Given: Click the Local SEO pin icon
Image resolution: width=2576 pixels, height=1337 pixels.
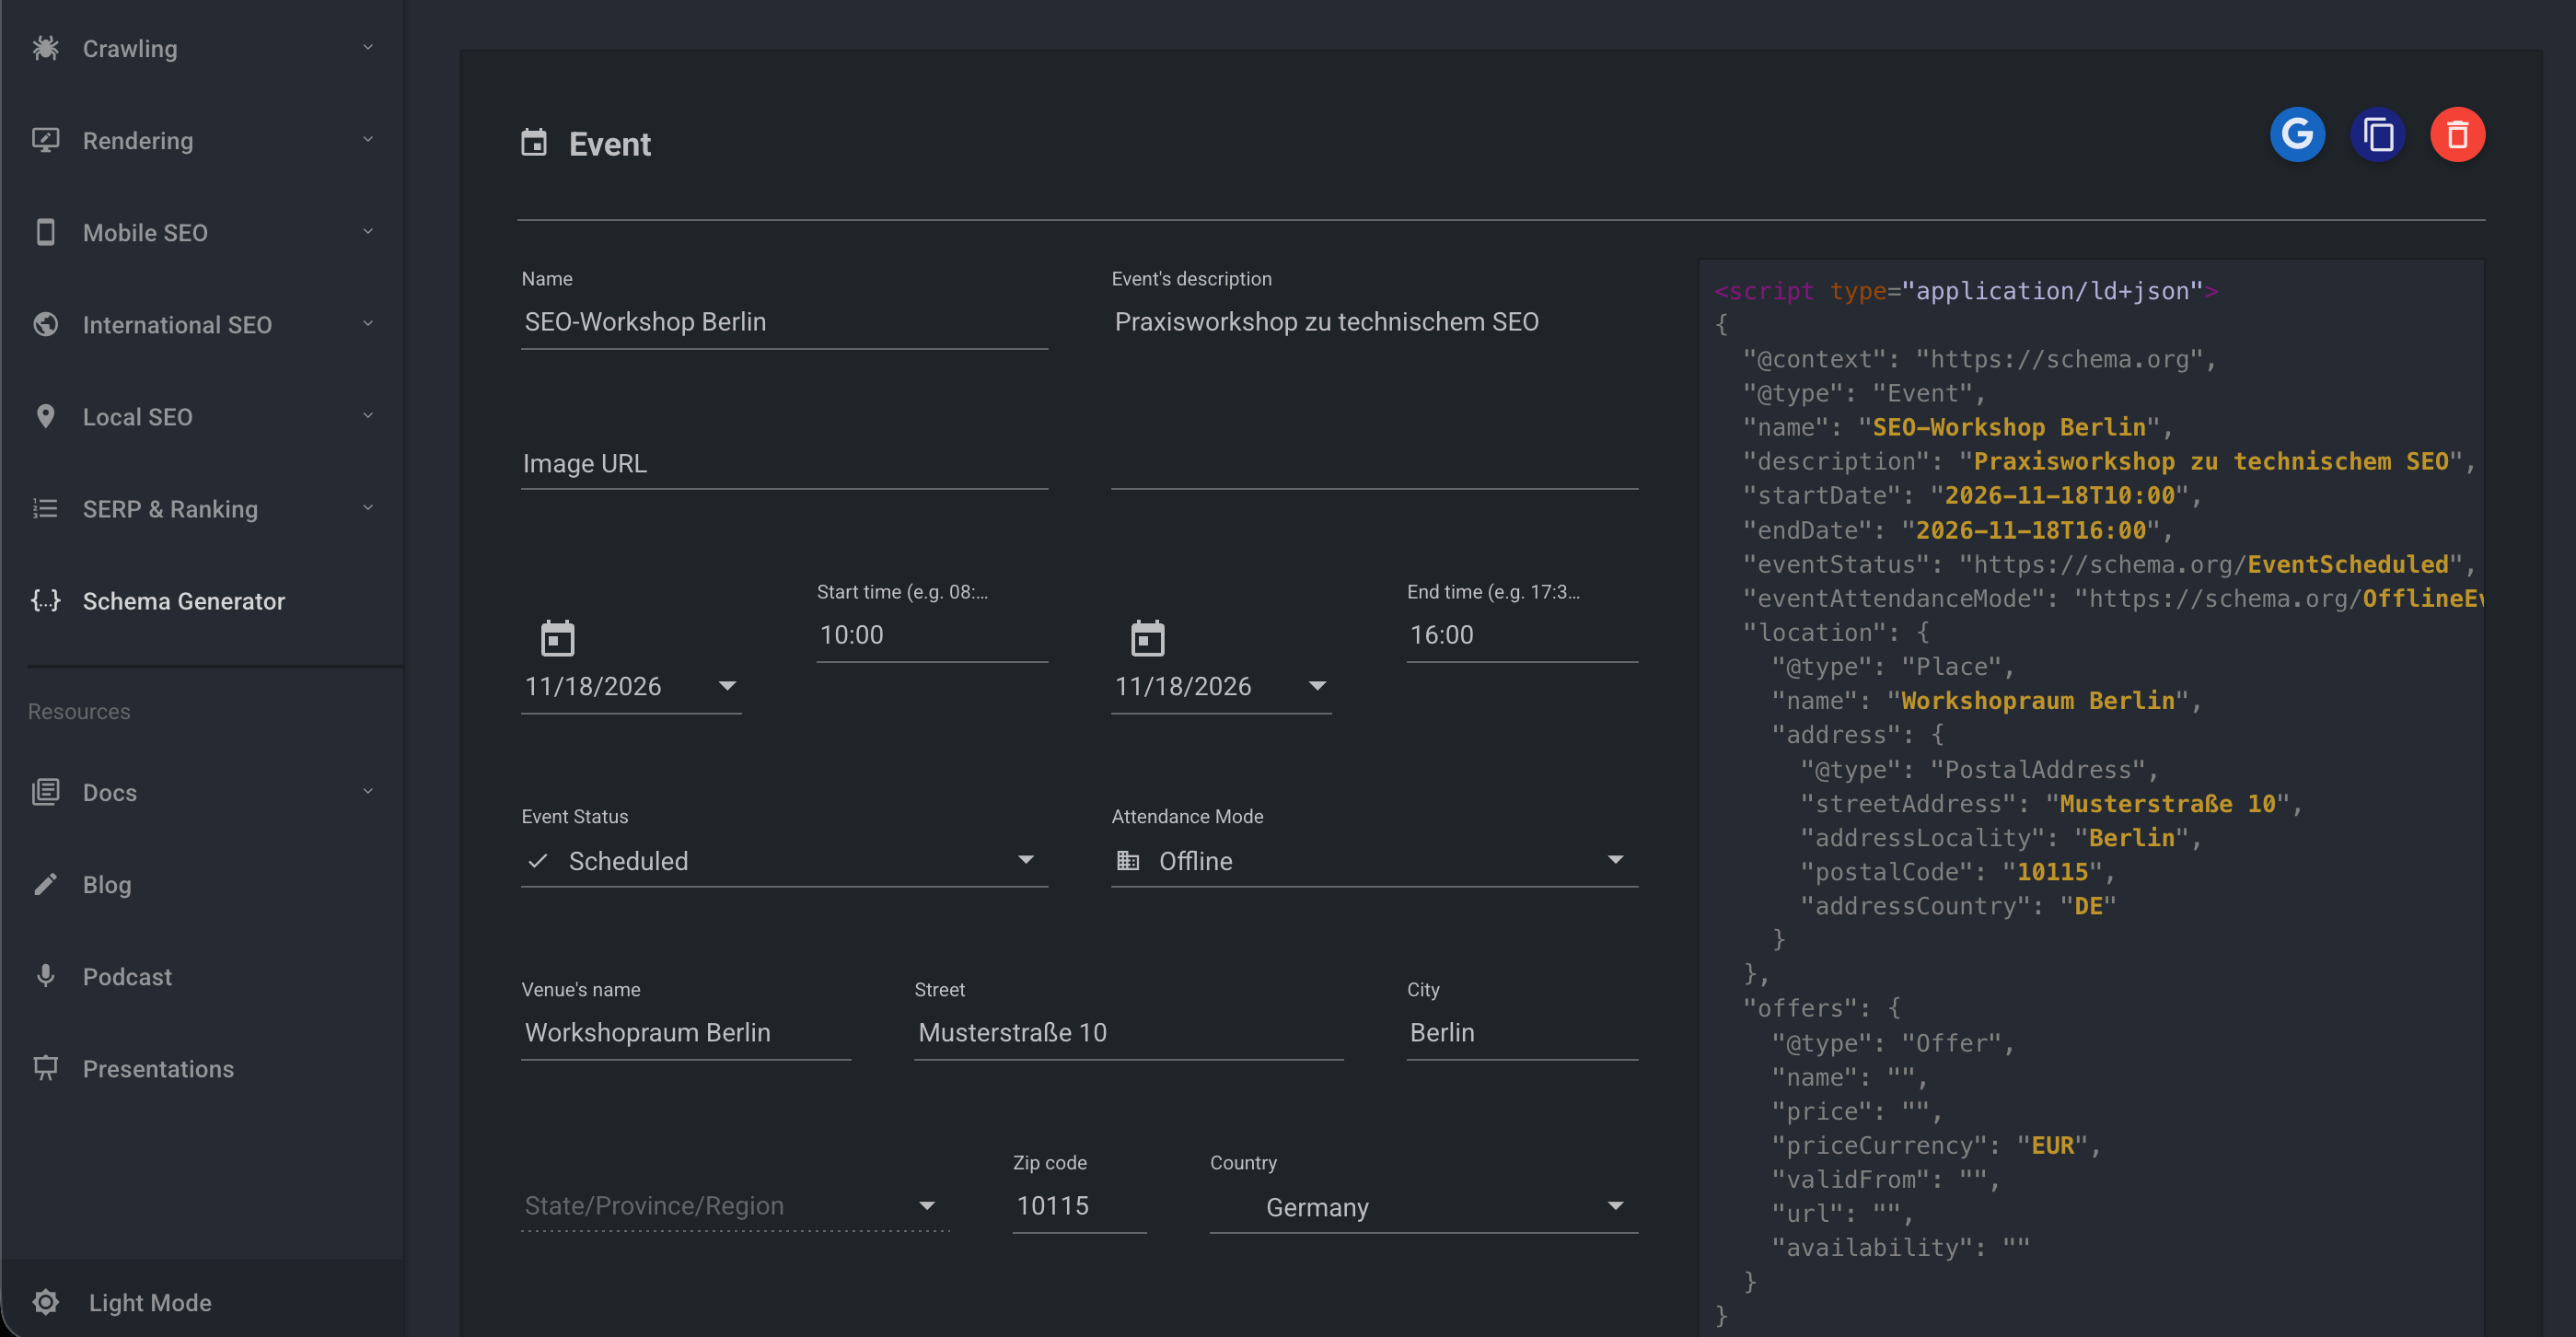Looking at the screenshot, I should [45, 416].
